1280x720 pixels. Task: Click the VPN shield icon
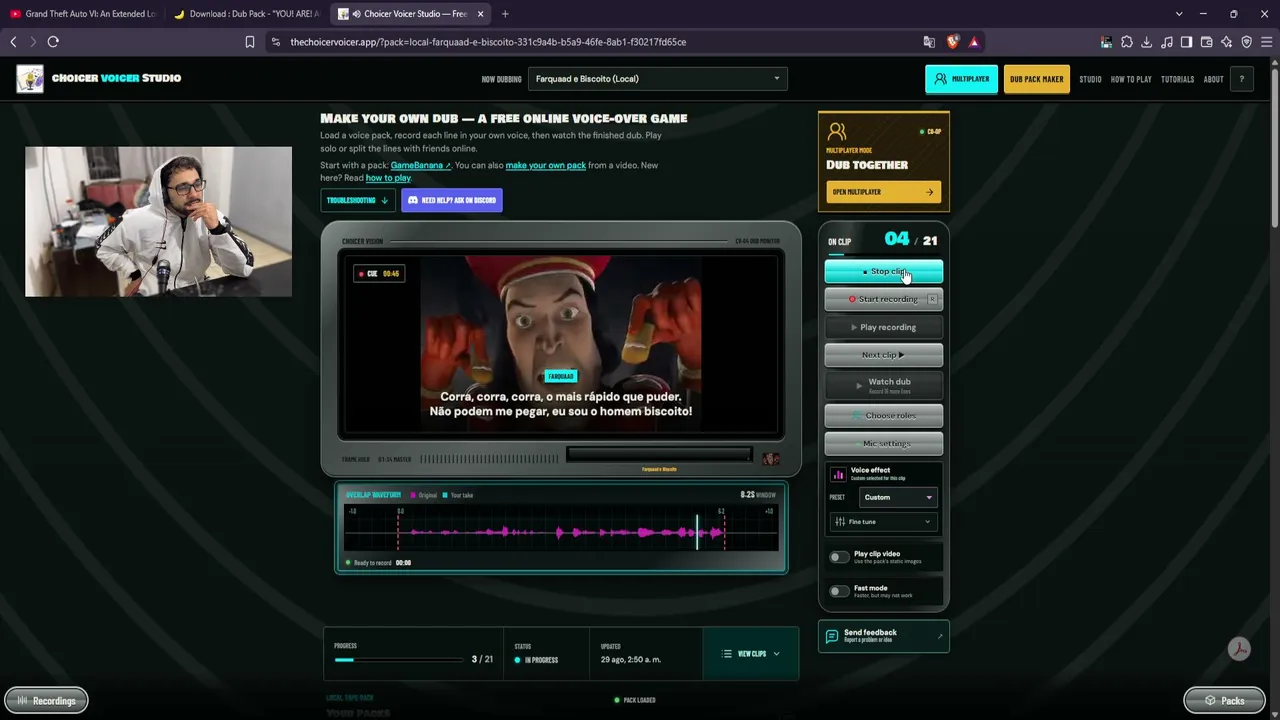click(x=1247, y=42)
